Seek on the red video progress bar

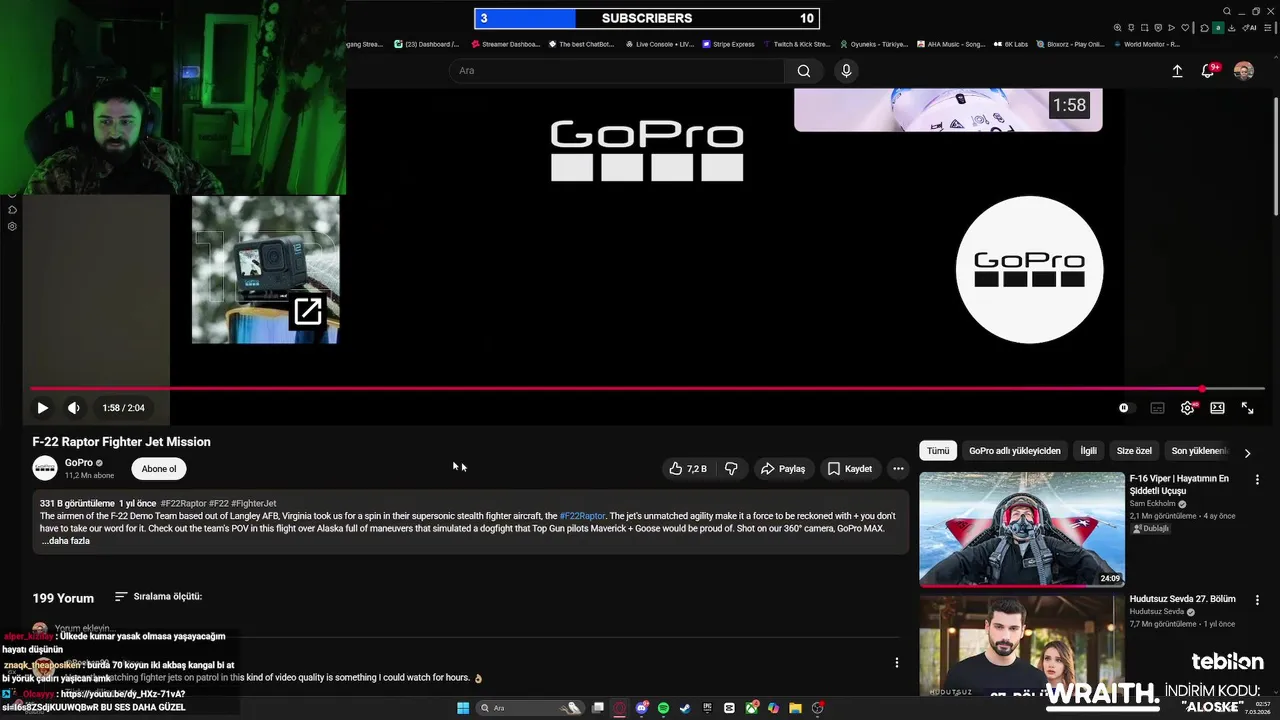click(x=647, y=388)
